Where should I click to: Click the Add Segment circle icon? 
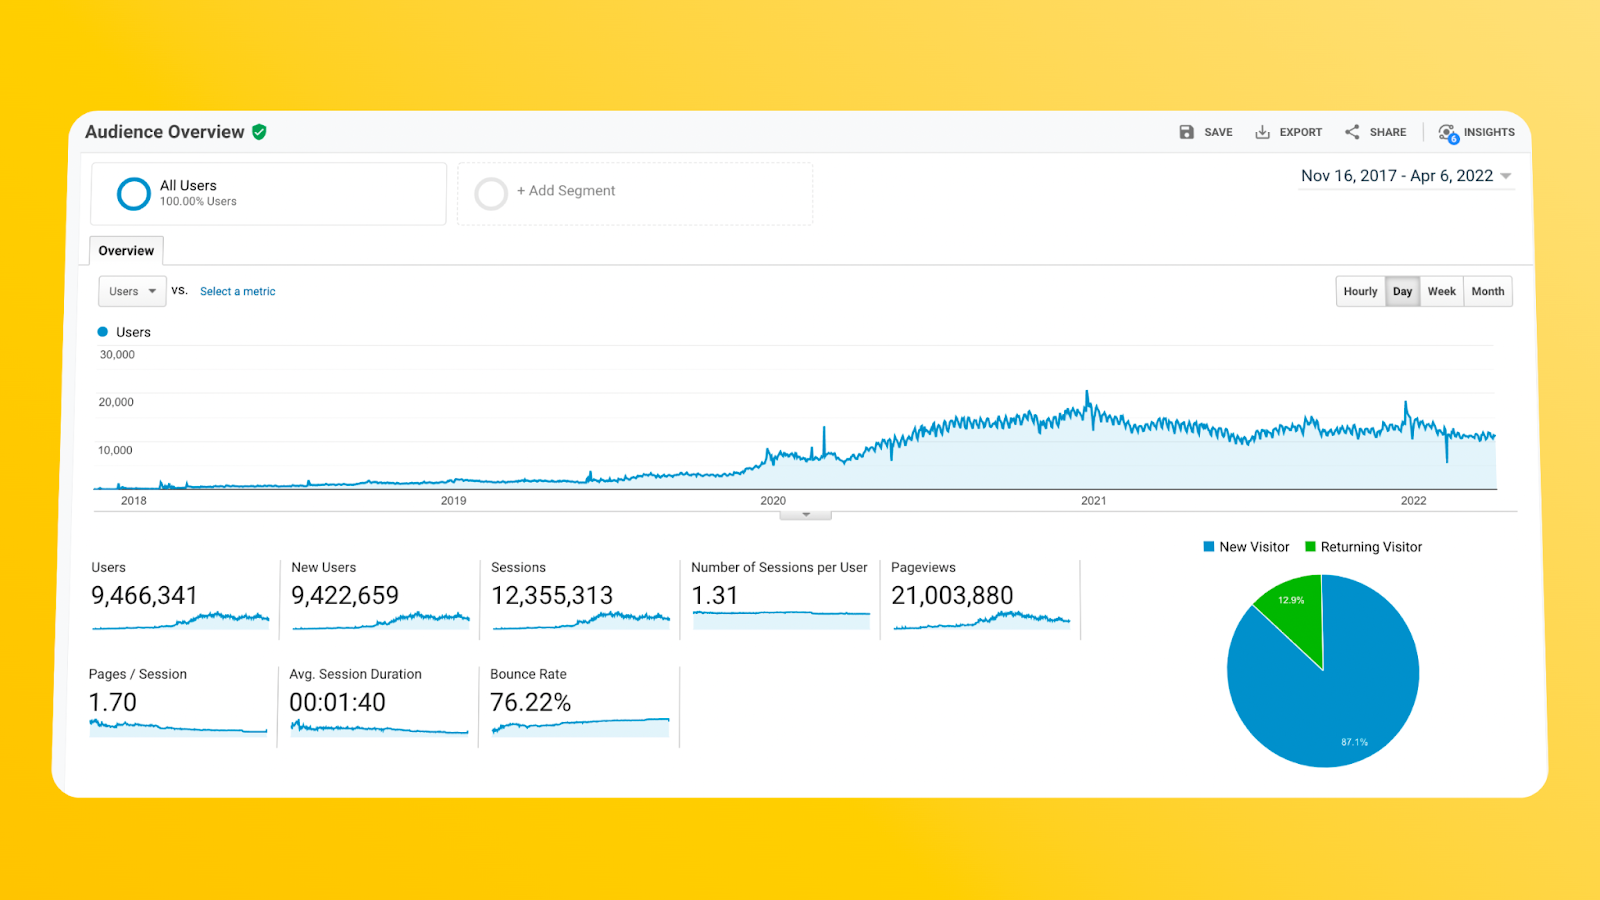click(491, 193)
